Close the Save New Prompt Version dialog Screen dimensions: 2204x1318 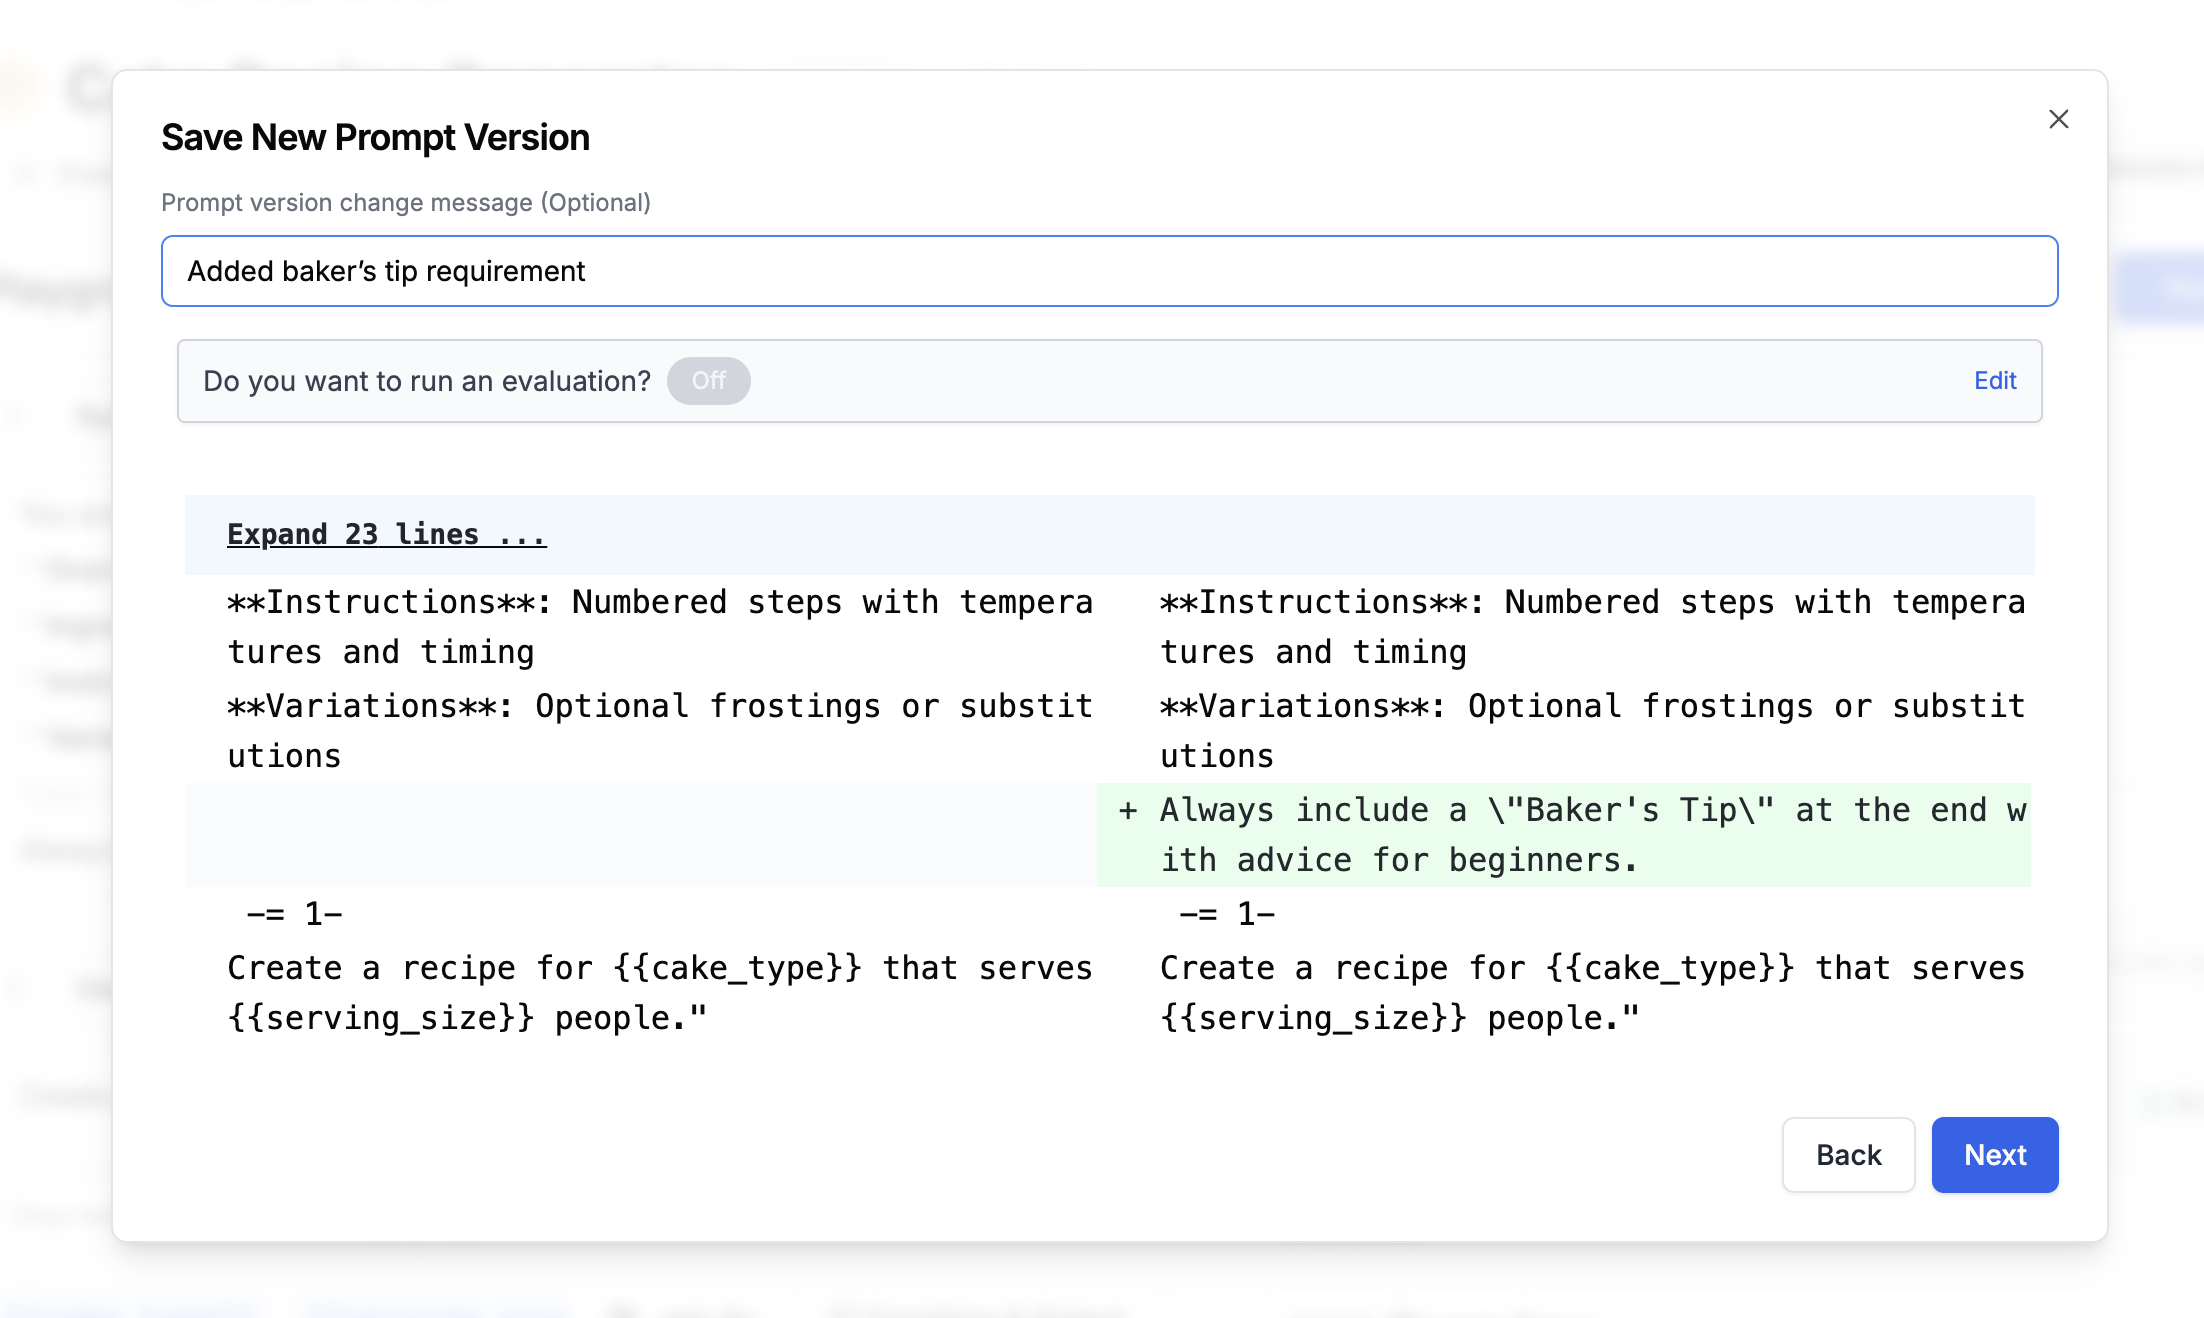2058,120
